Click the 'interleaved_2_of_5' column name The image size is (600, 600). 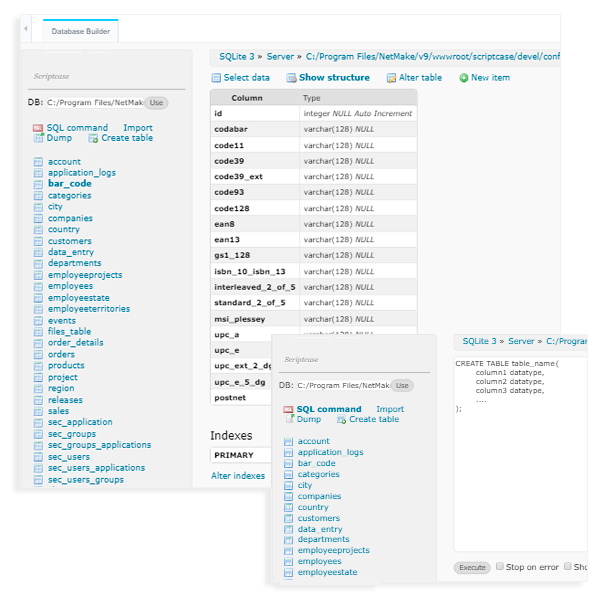click(255, 287)
